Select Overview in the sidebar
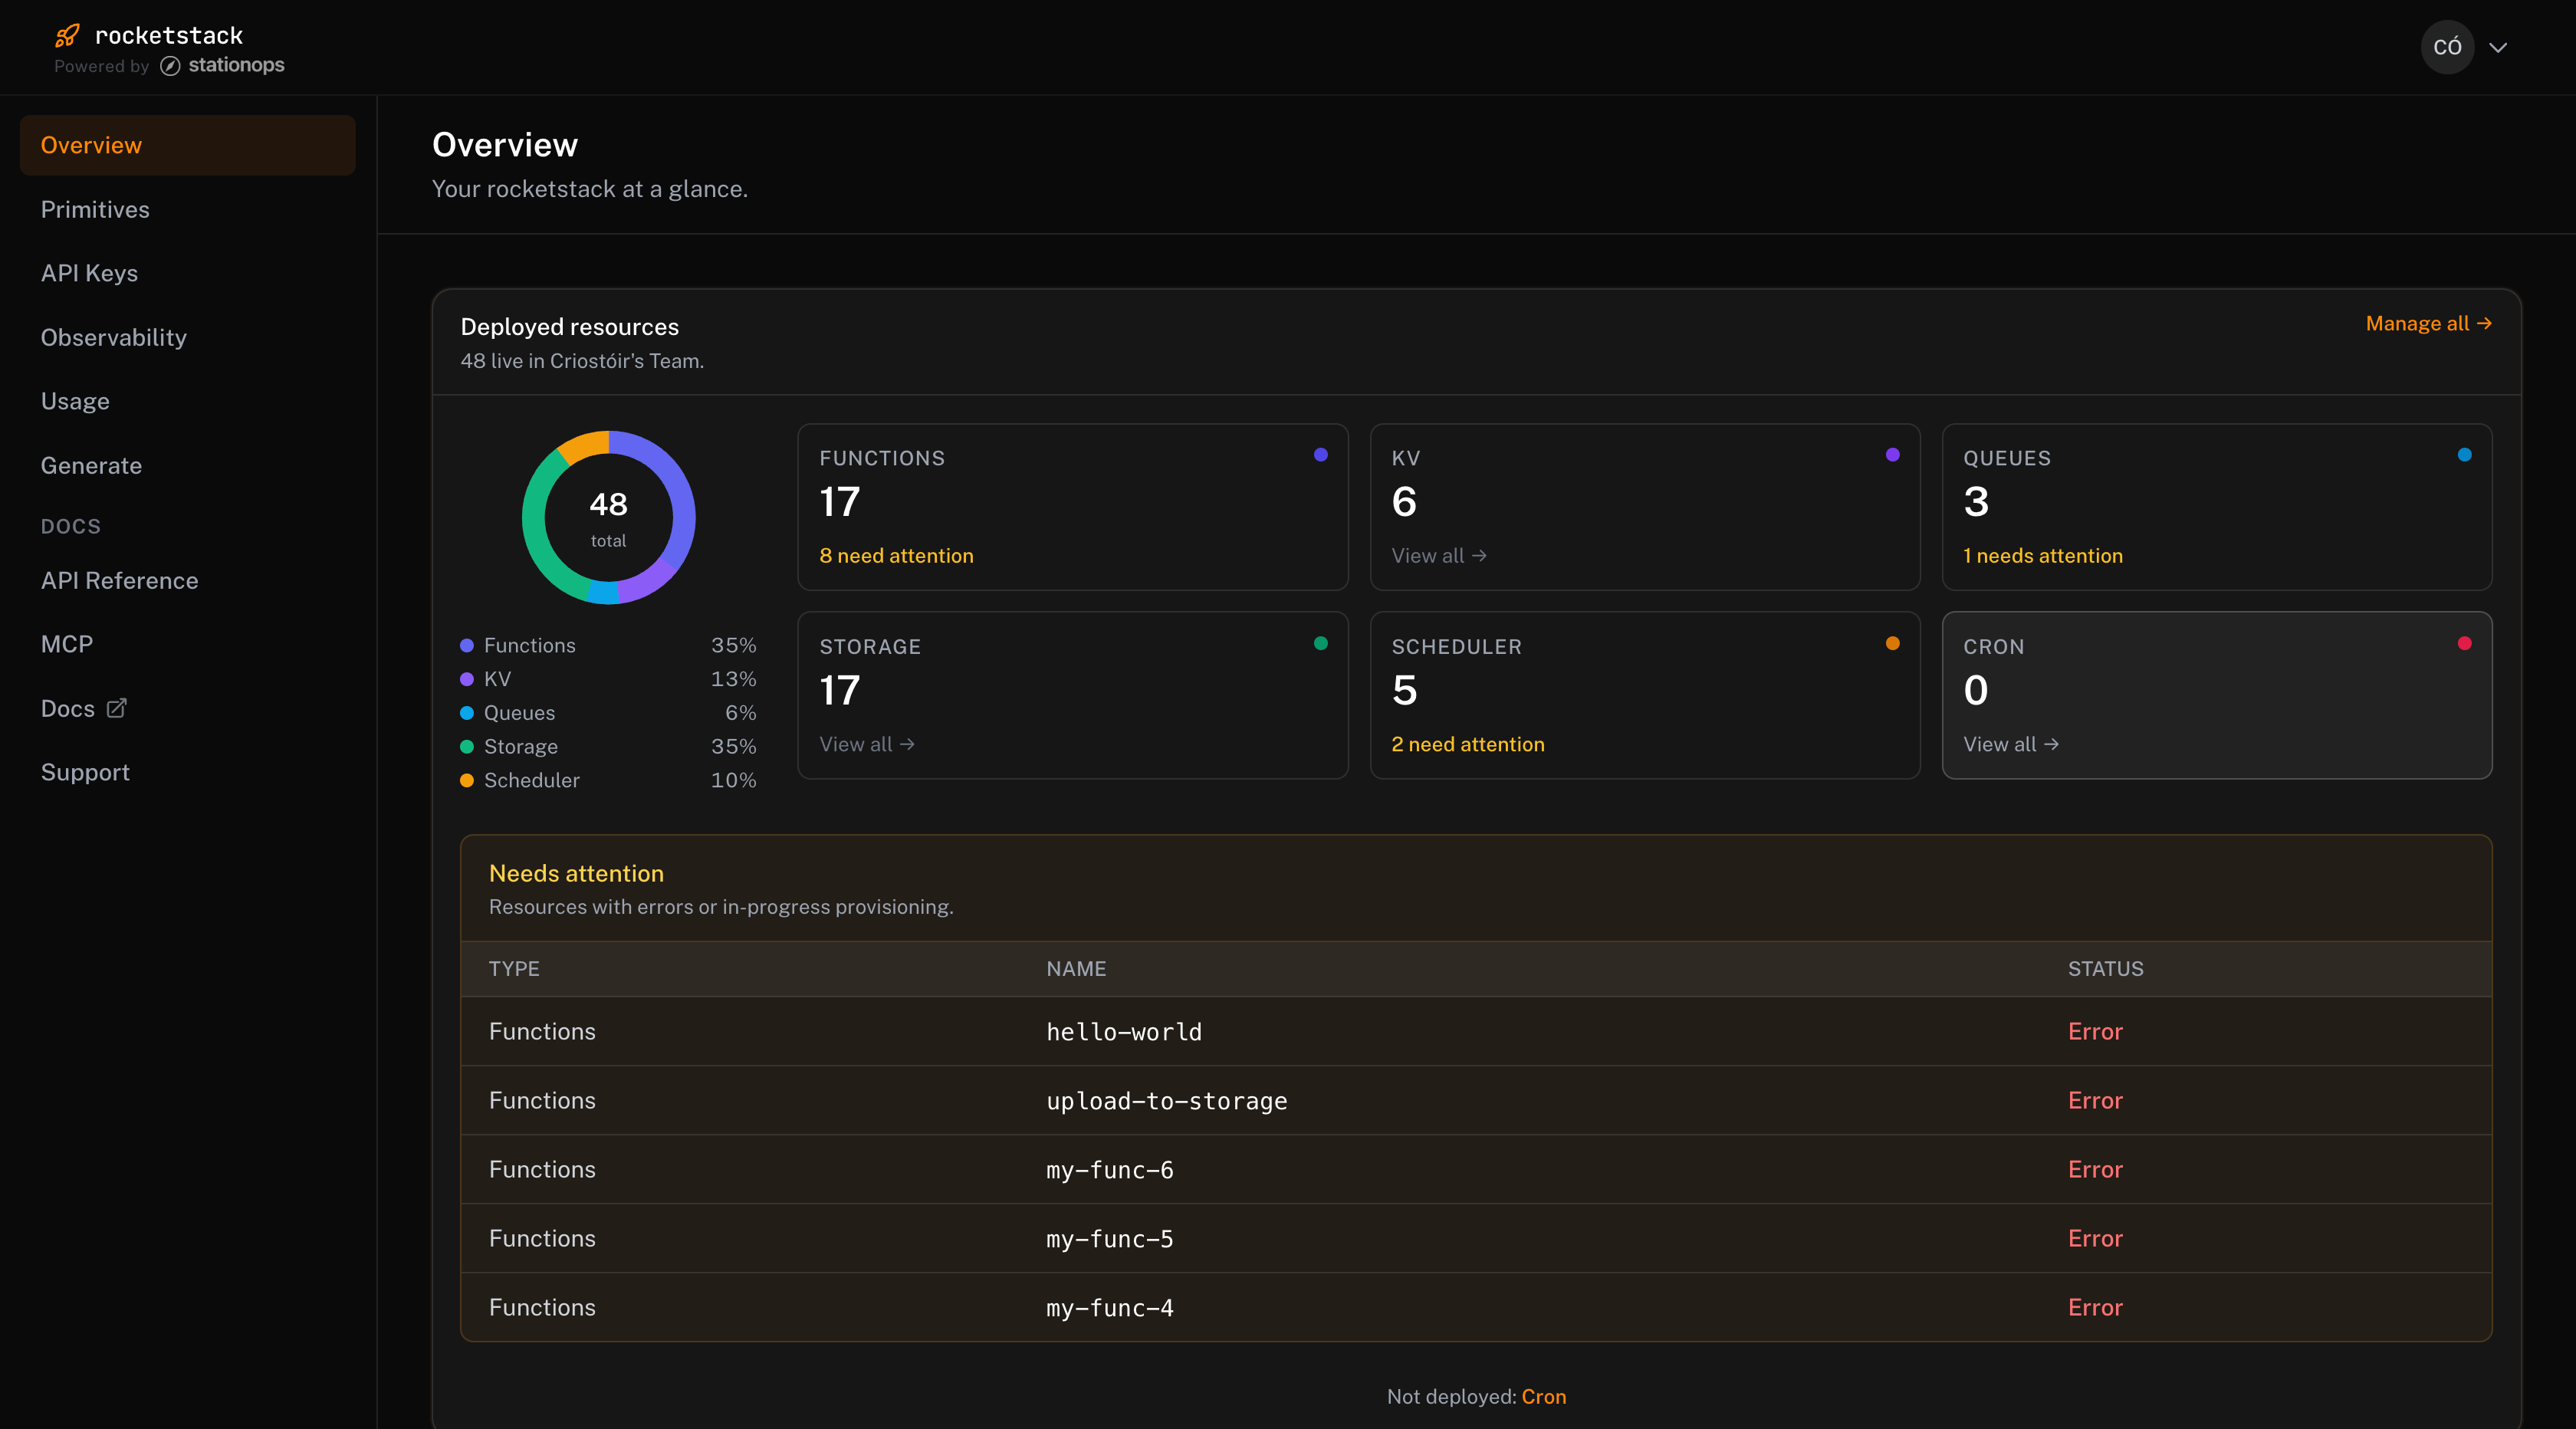 click(188, 145)
